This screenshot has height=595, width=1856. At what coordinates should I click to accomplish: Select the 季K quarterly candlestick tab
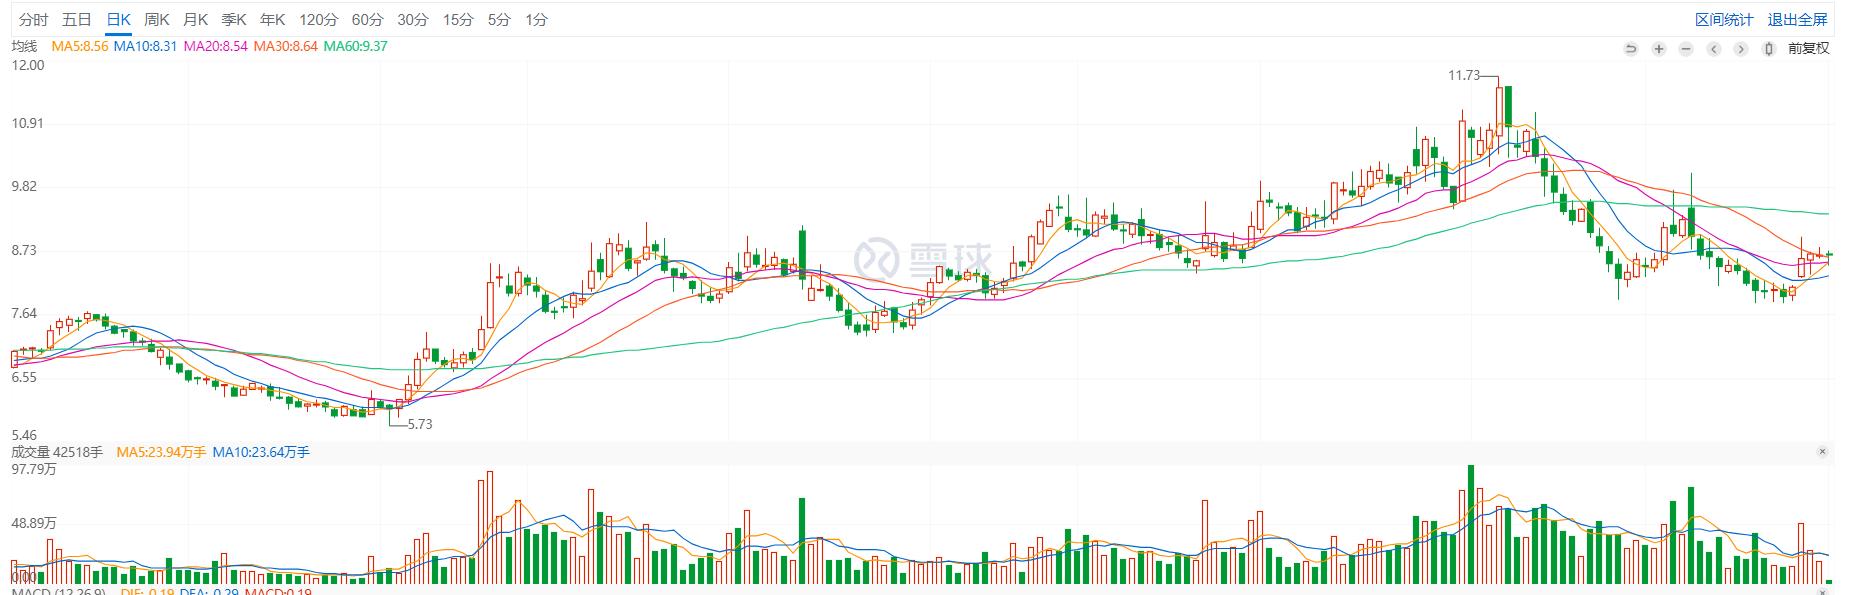(234, 20)
